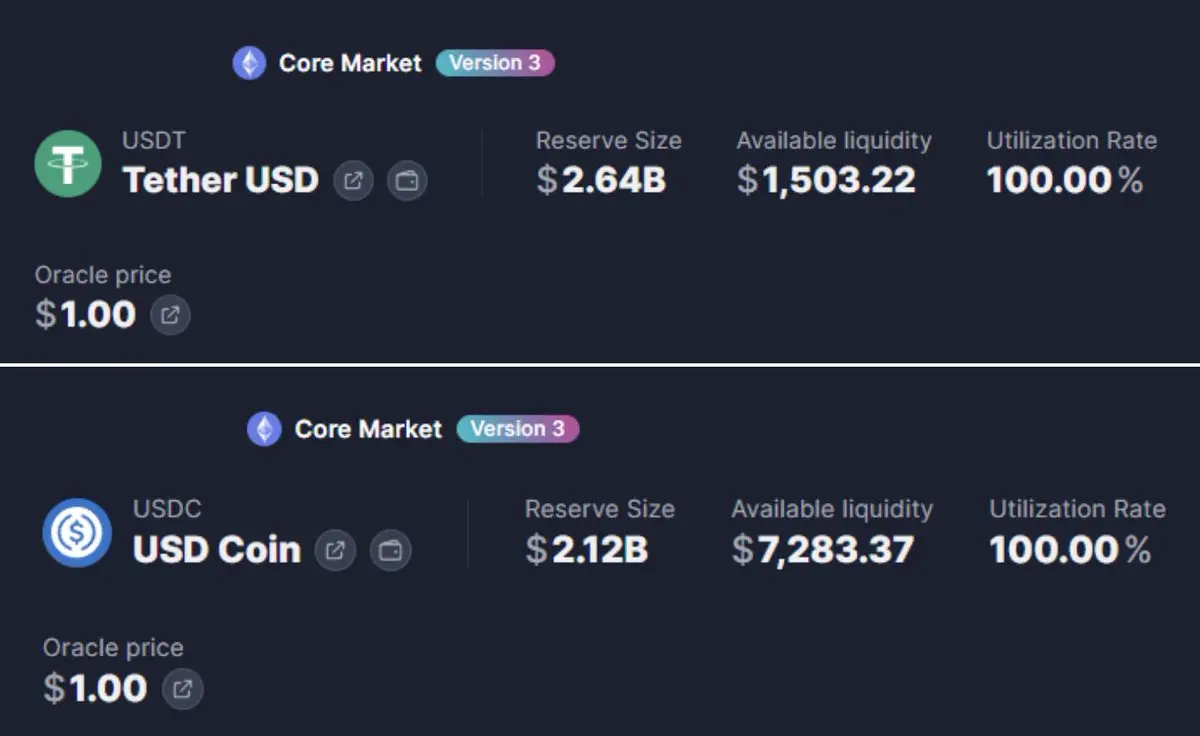The width and height of the screenshot is (1200, 736).
Task: Select the Core Market label above Tether USD
Action: tap(350, 63)
